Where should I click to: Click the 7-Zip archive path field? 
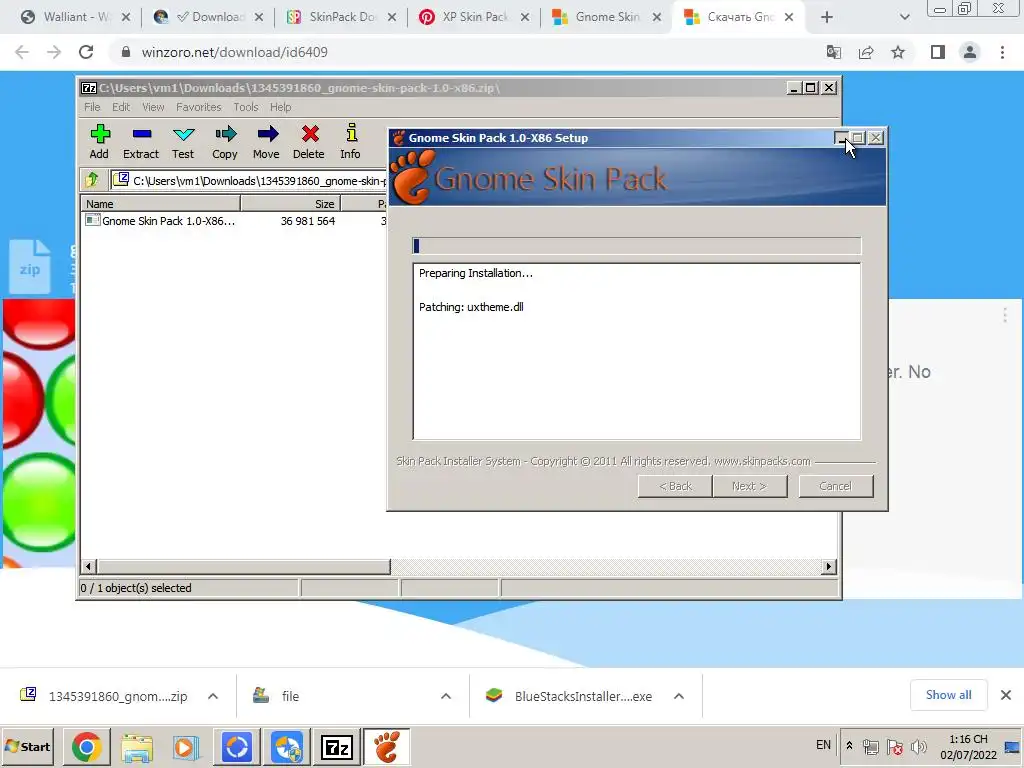(x=249, y=180)
